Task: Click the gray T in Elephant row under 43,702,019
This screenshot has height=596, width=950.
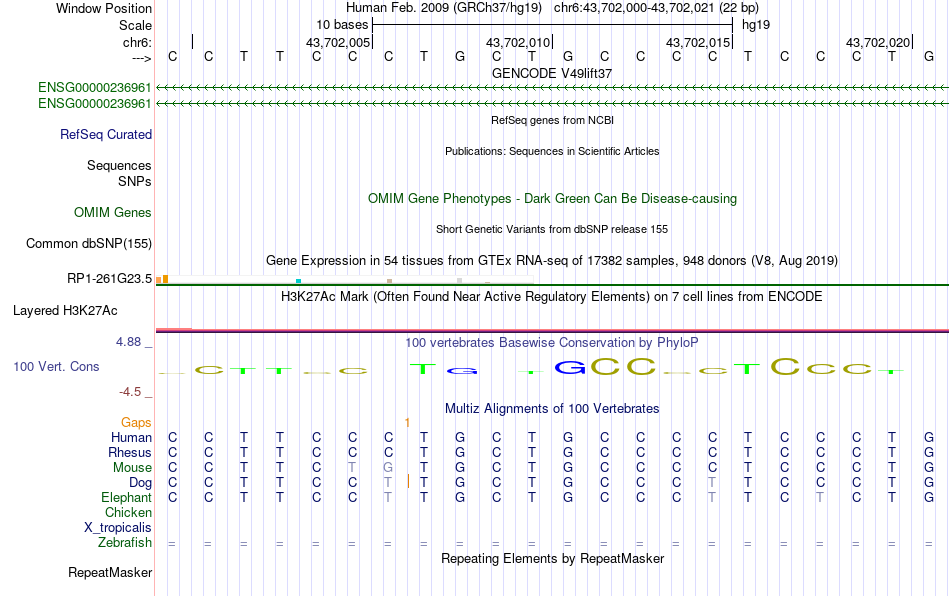Action: tap(819, 497)
